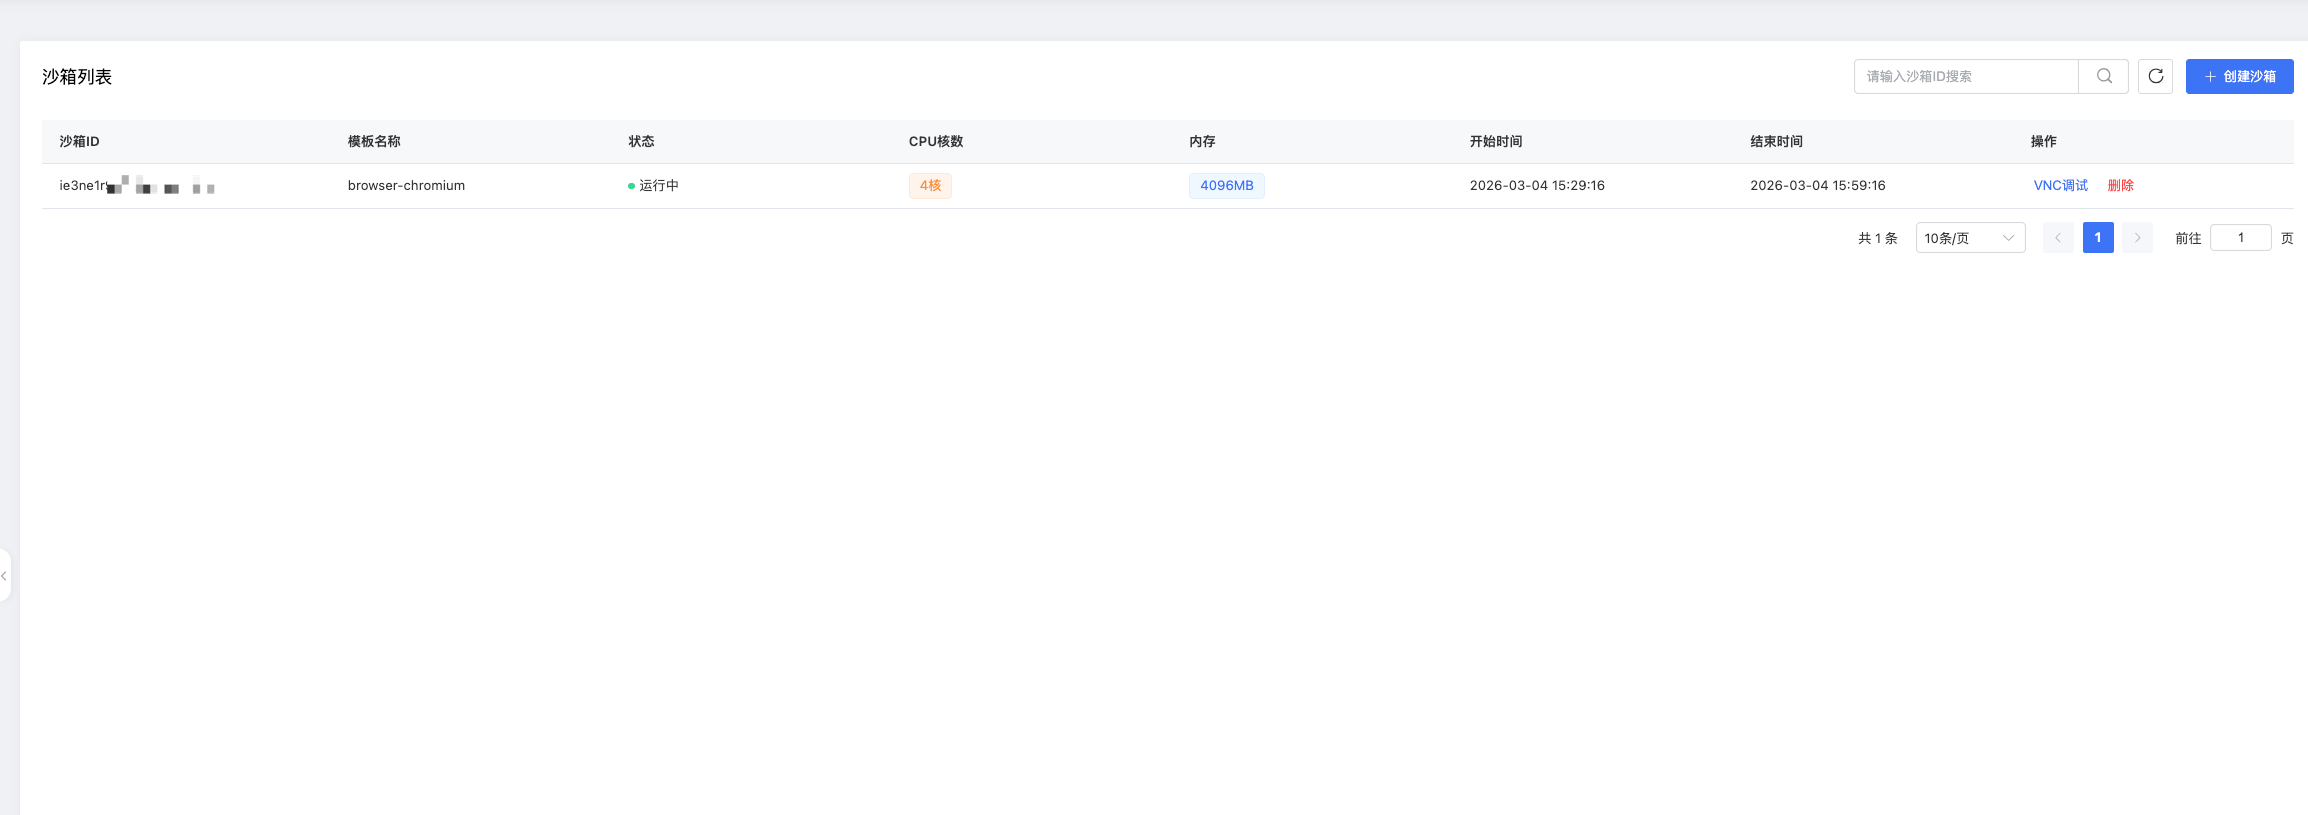Screen dimensions: 2308x815
Task: Open VNC调试 for the running sandbox
Action: coord(2060,185)
